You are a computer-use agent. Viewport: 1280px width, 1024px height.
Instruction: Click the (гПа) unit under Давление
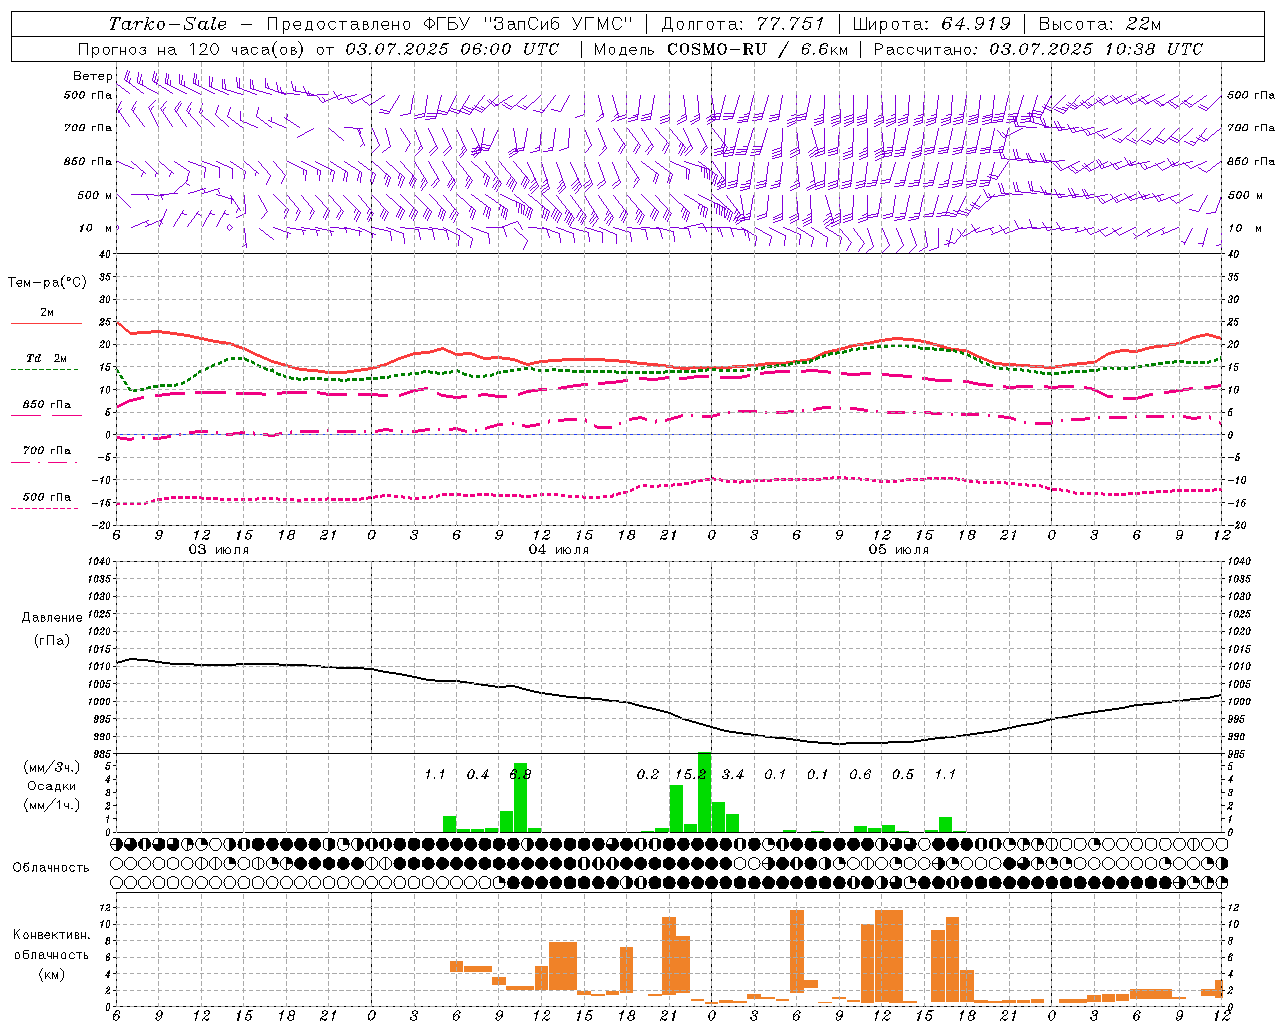pyautogui.click(x=52, y=640)
